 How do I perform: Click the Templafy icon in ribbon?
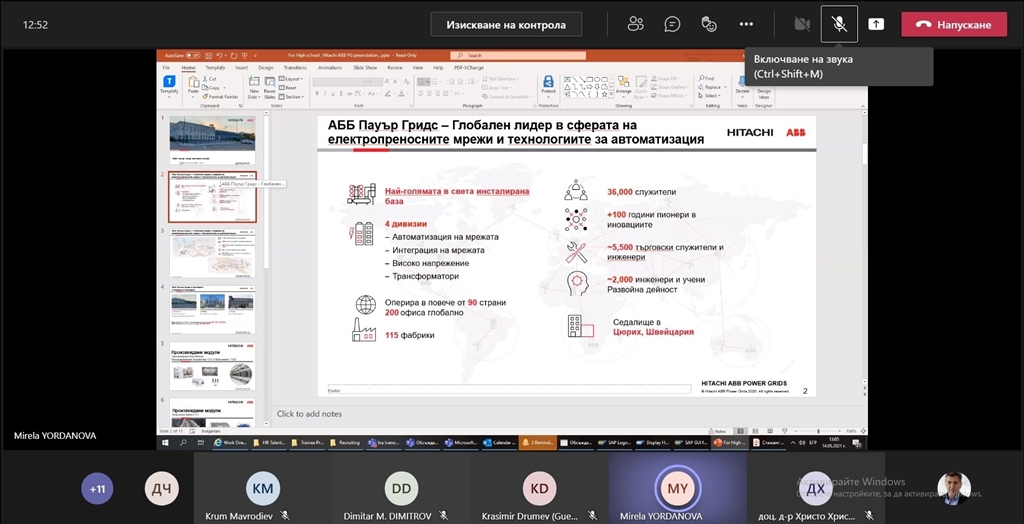169,85
